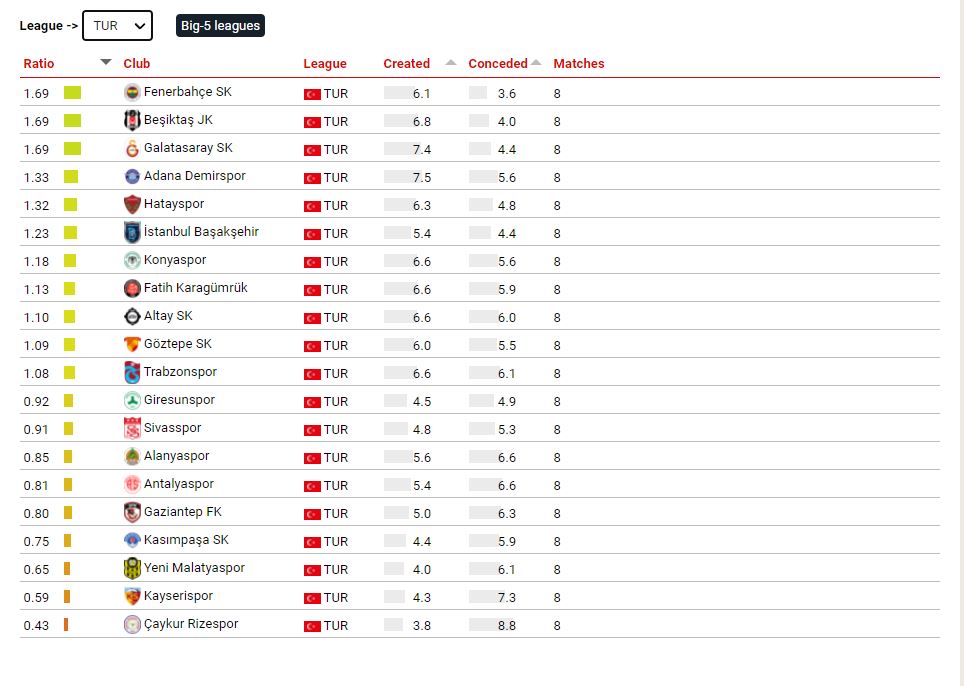Click the Kasımpaşa SK club crest
This screenshot has width=964, height=686.
click(x=132, y=540)
